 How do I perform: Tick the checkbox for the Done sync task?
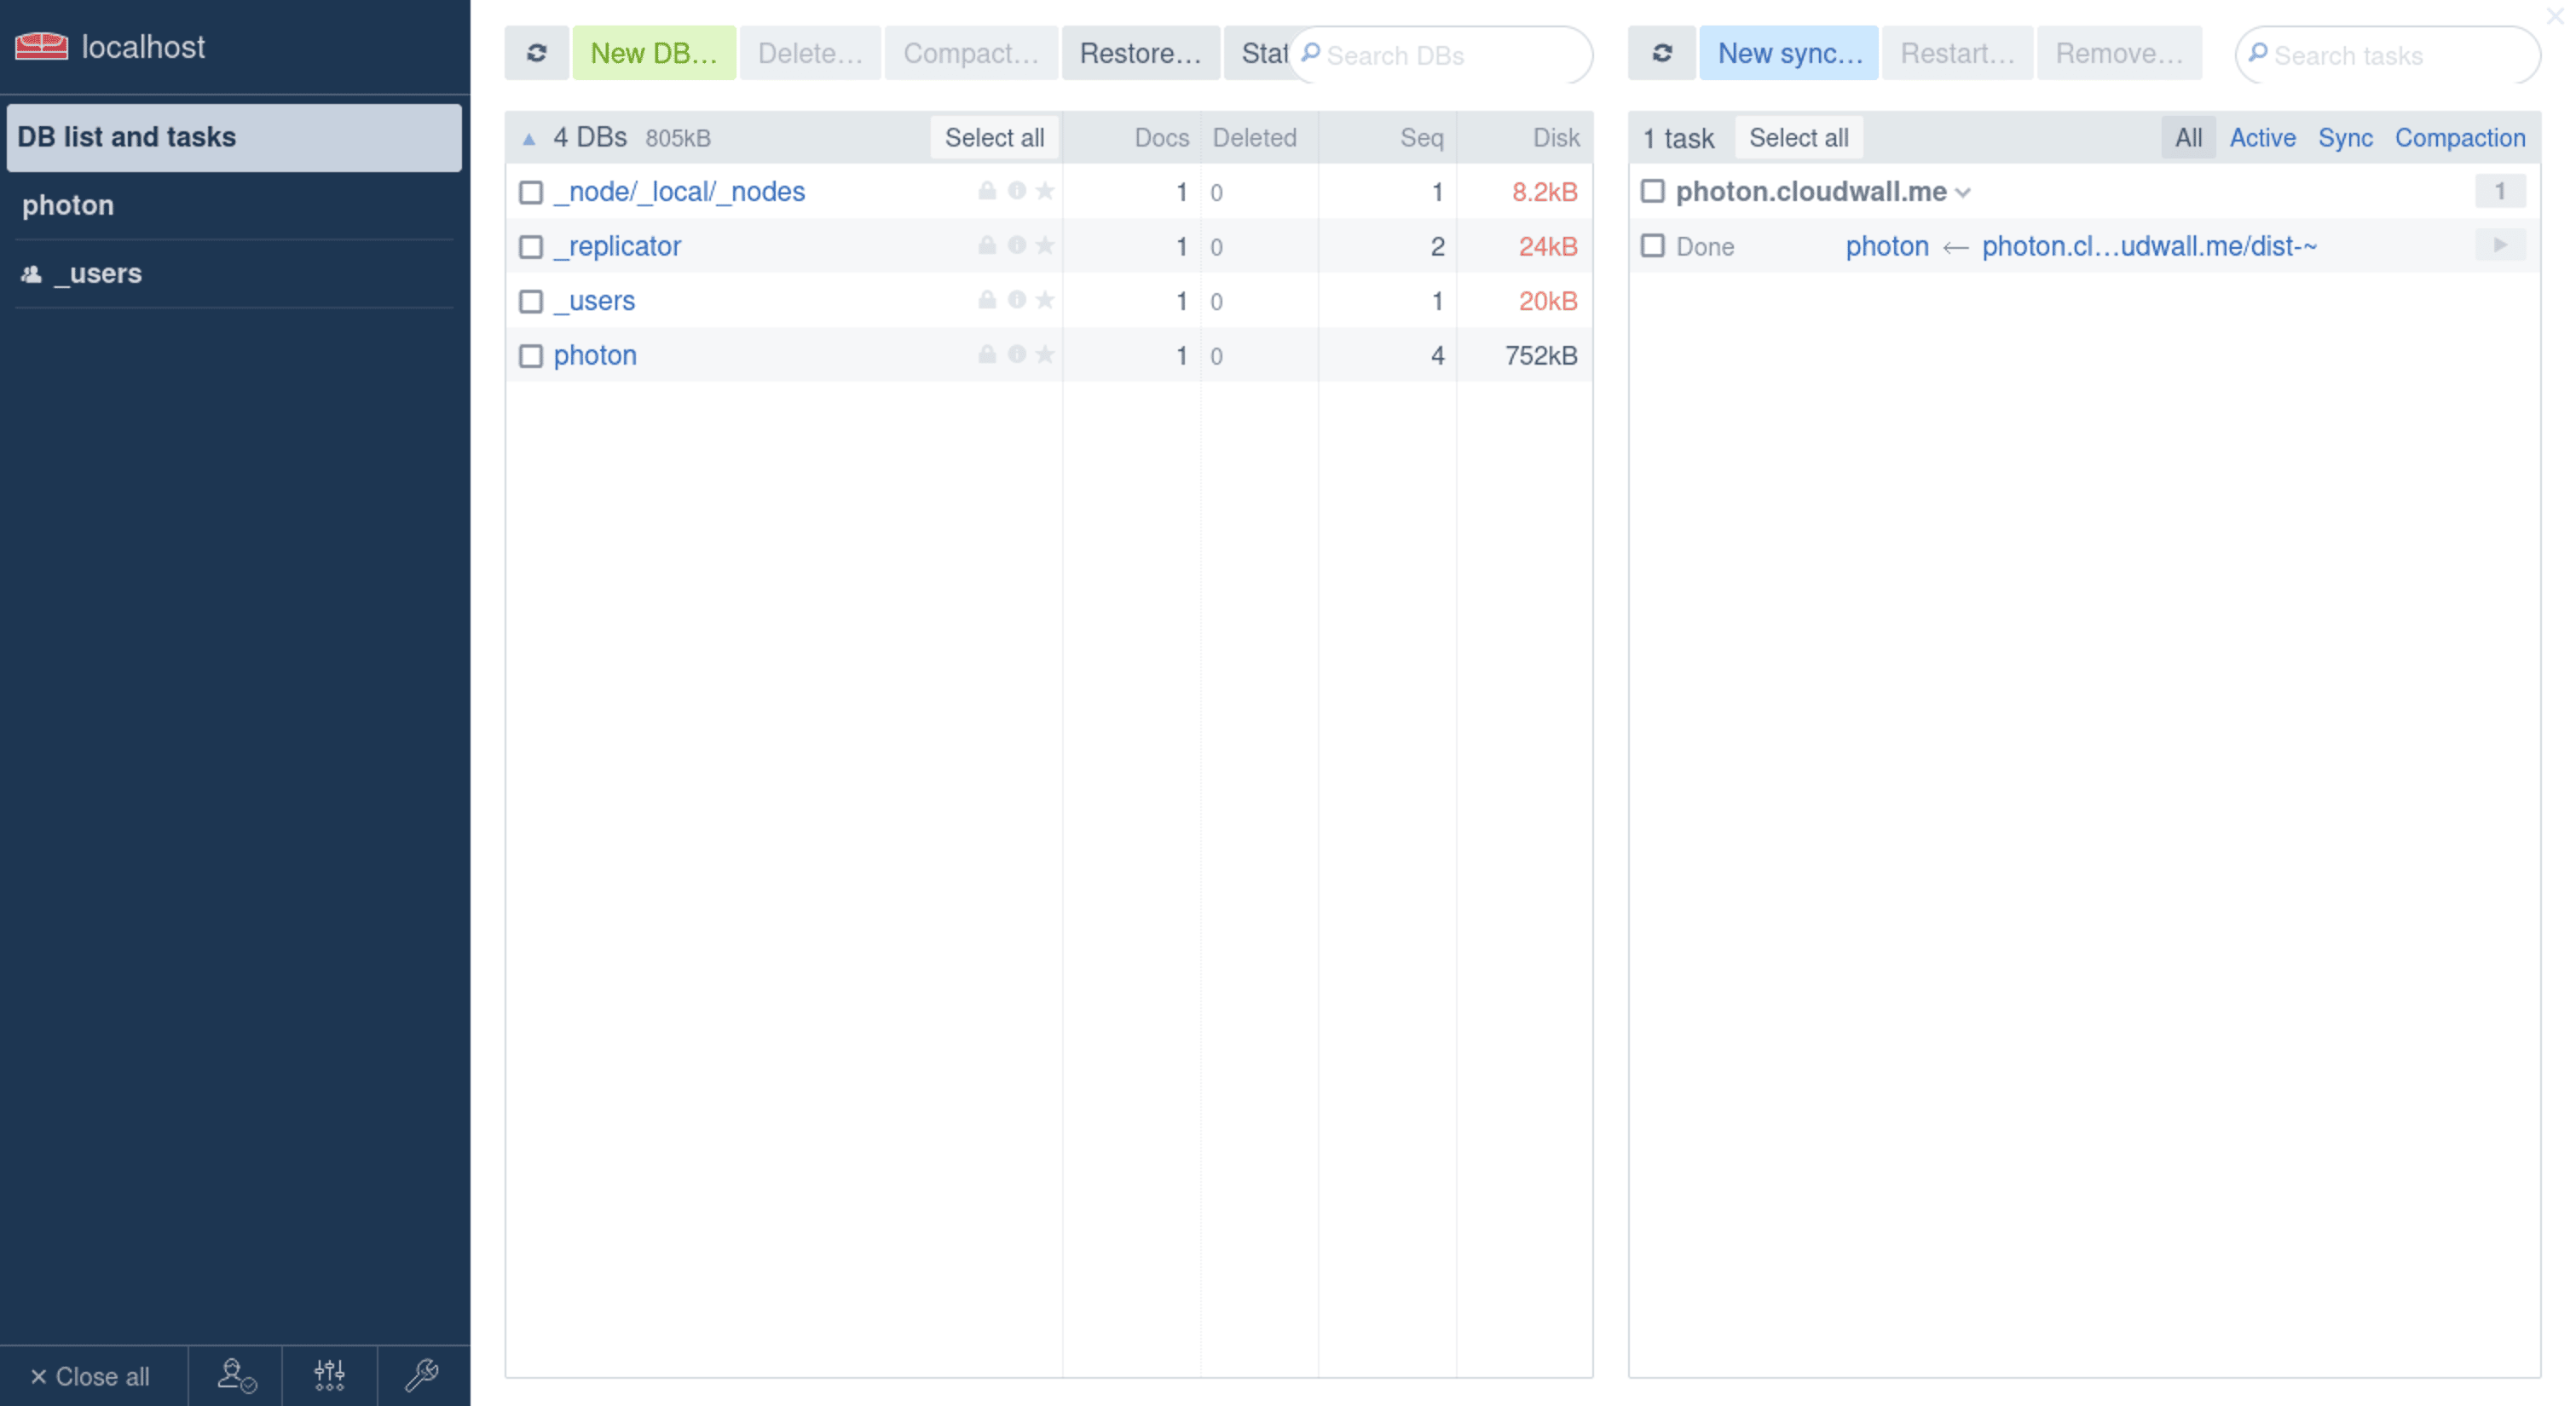click(x=1653, y=245)
